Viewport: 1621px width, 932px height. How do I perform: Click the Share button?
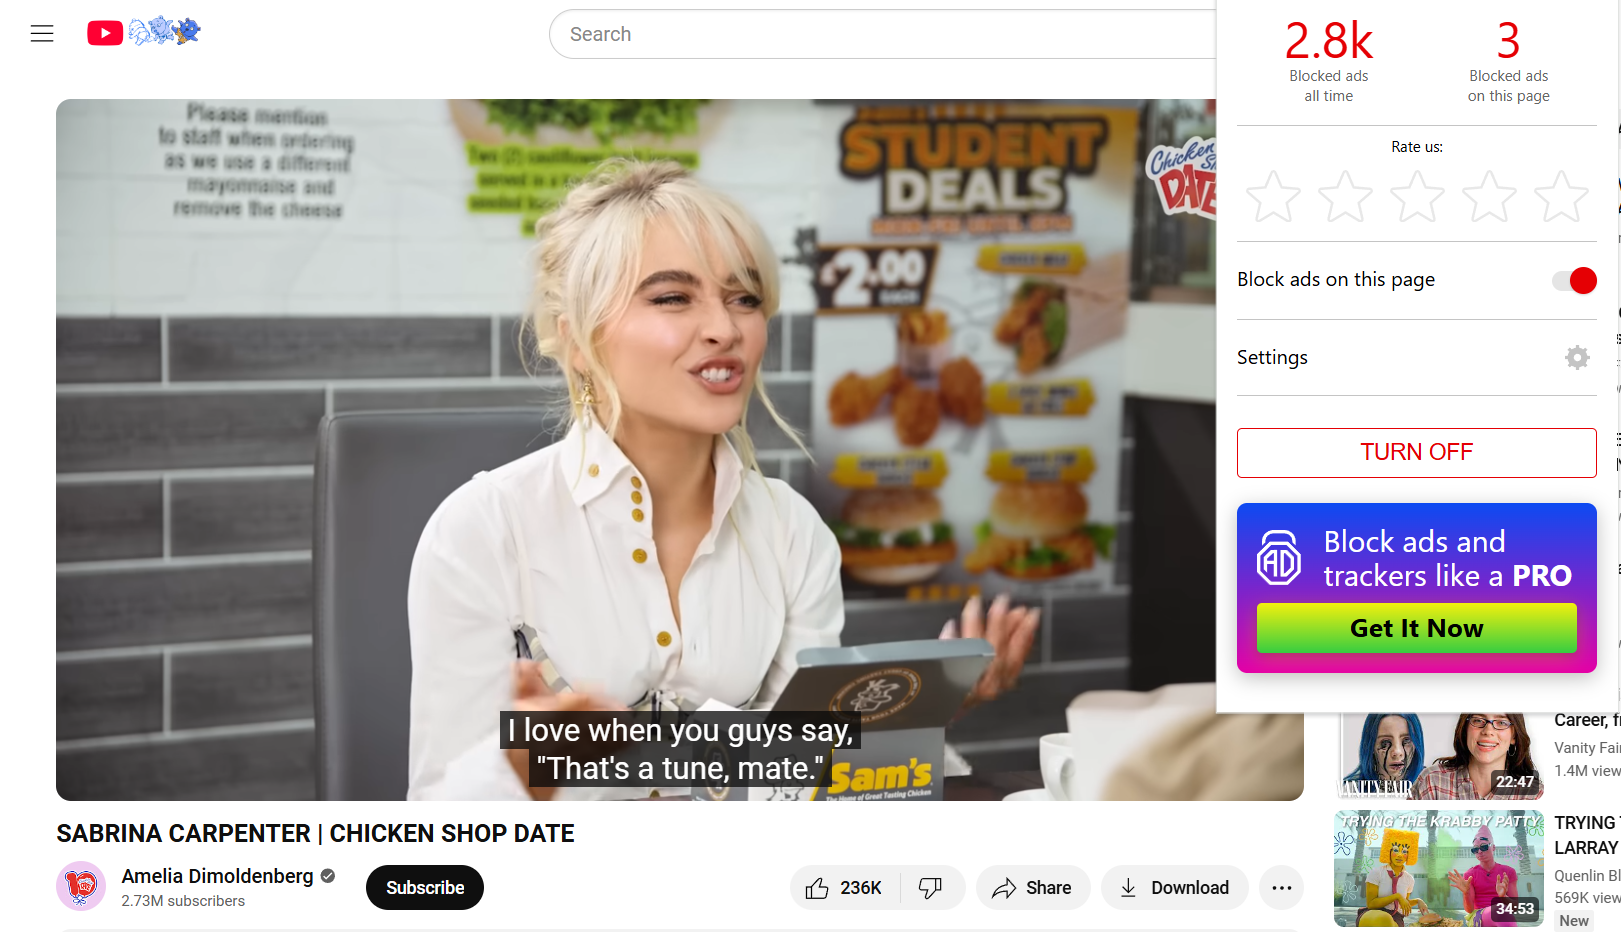(x=1033, y=888)
